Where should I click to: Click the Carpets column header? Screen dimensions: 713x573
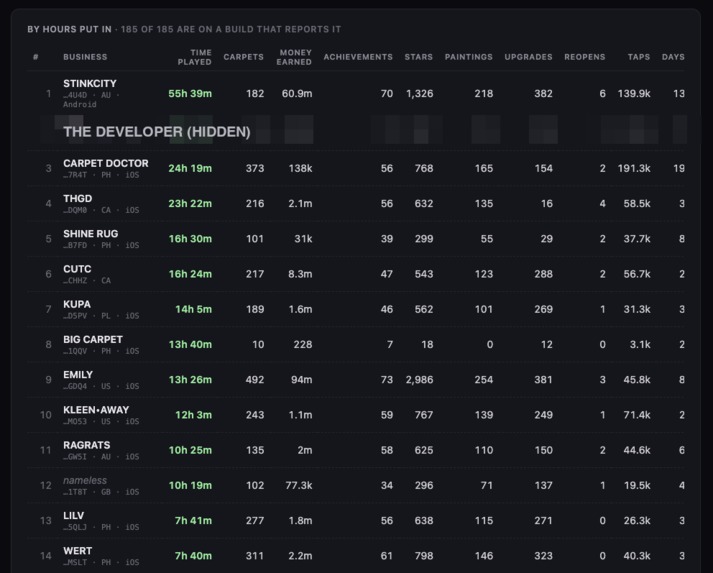point(243,57)
